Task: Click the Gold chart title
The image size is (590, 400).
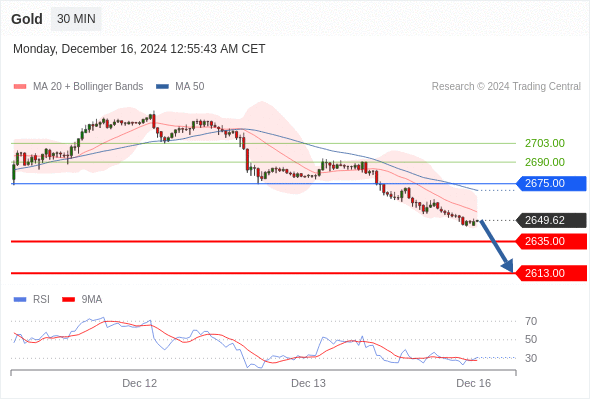Action: click(27, 19)
